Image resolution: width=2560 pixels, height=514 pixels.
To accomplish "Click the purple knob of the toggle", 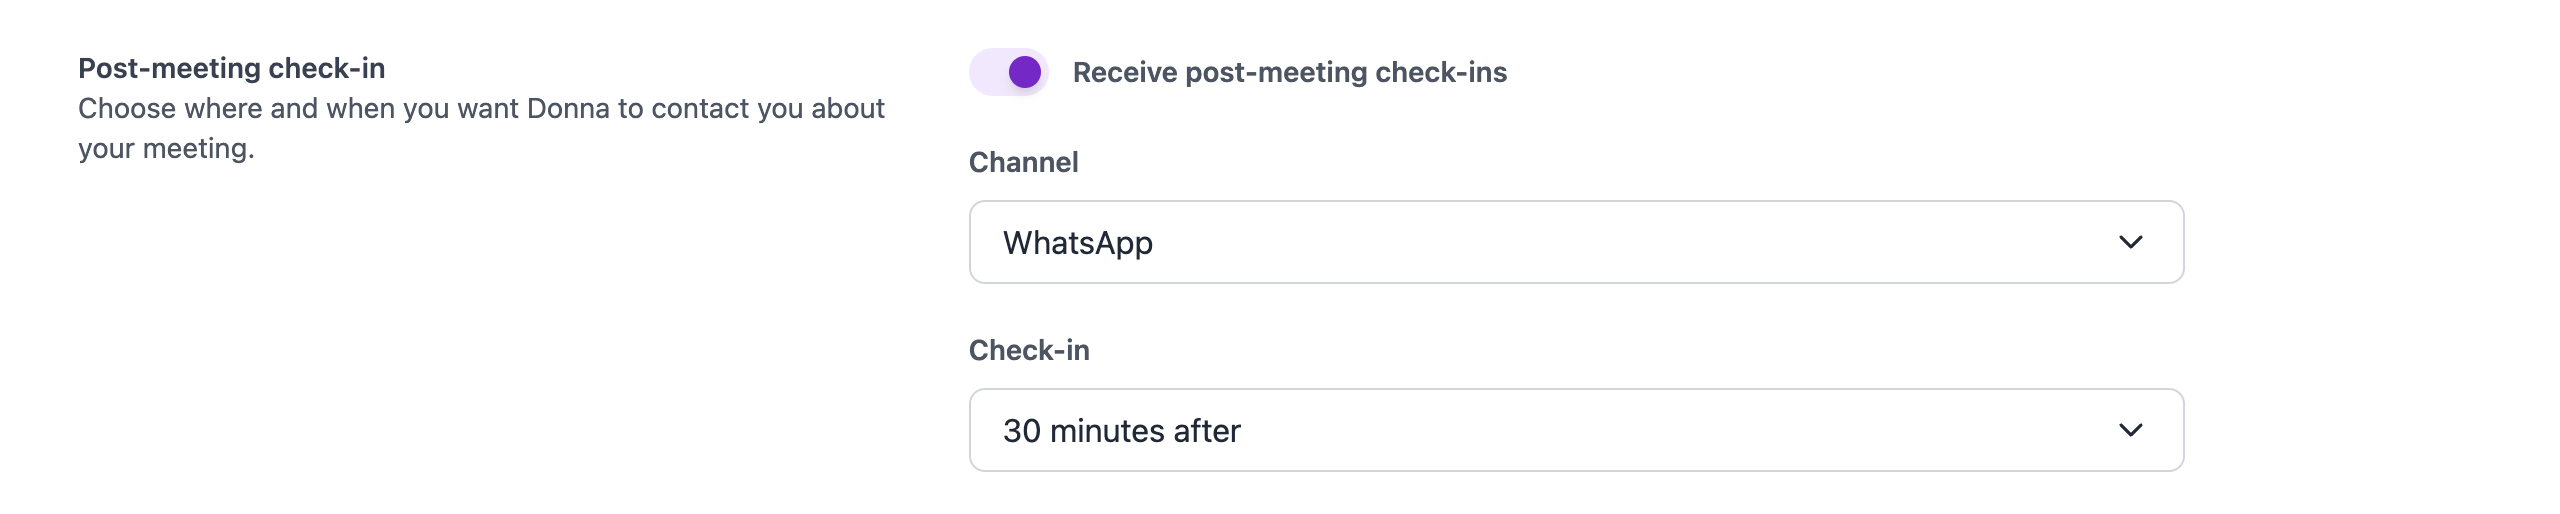I will tap(1024, 72).
